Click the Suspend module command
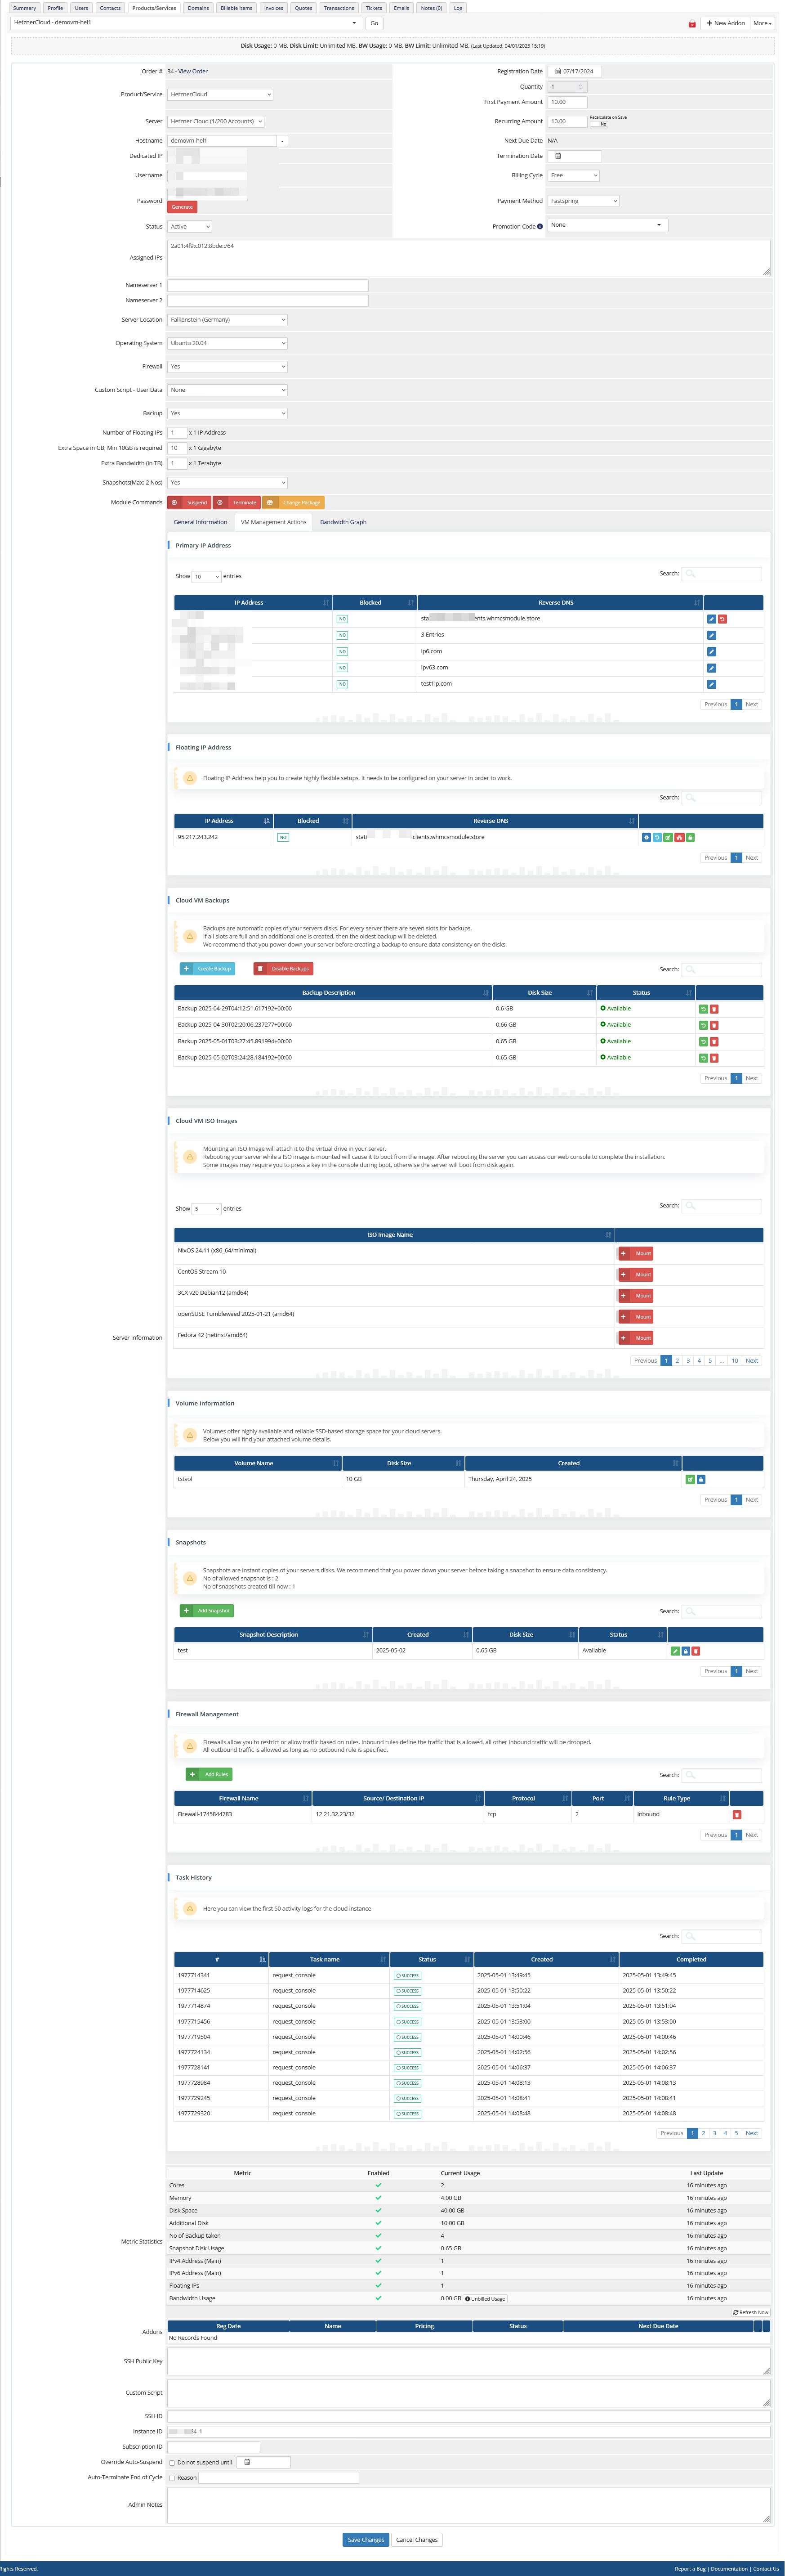The width and height of the screenshot is (785, 2576). click(189, 503)
